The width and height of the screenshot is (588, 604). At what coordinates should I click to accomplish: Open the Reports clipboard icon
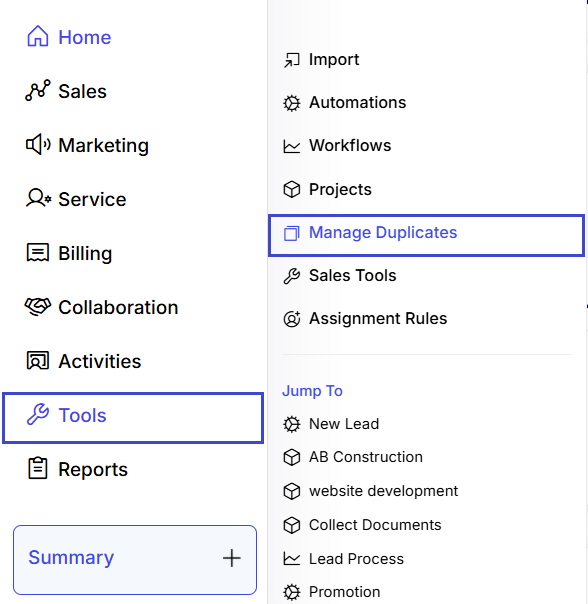[x=38, y=468]
